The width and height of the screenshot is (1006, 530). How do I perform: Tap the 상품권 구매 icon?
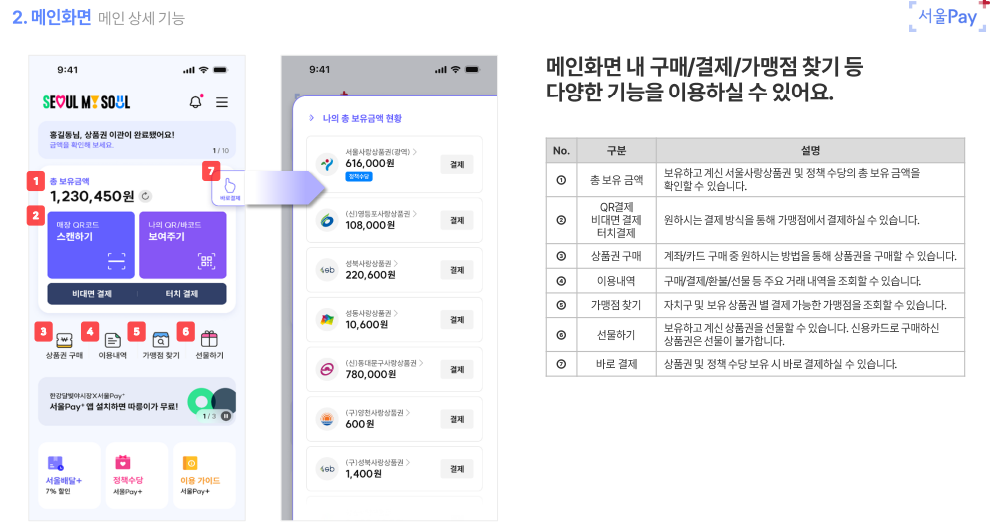[64, 339]
